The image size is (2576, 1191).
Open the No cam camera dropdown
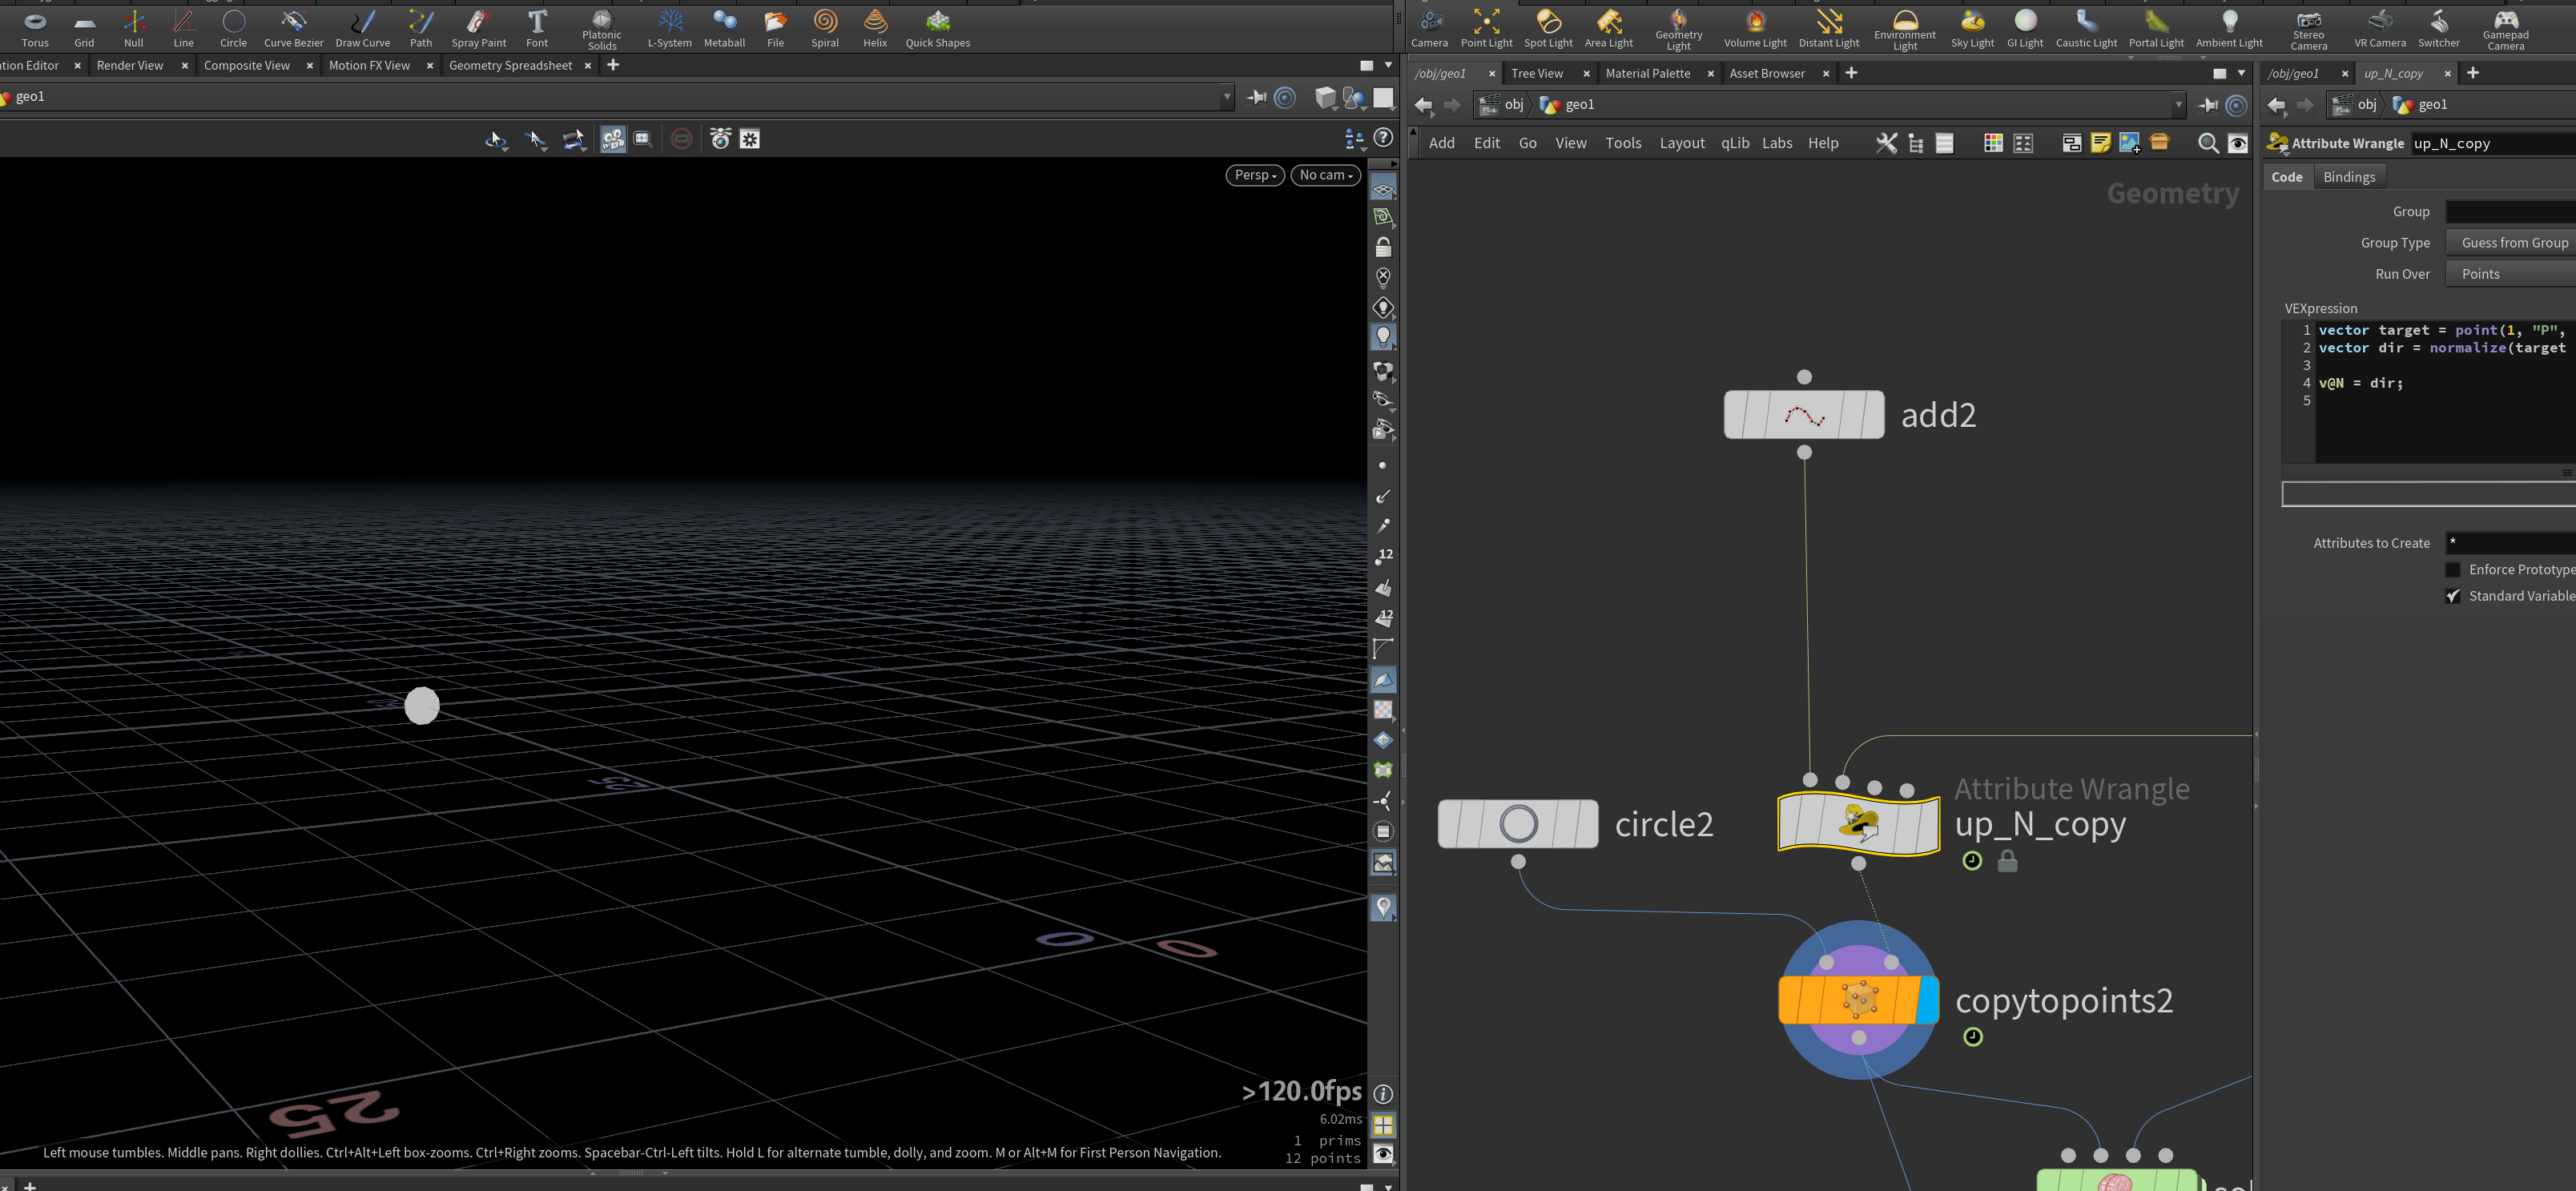[1326, 175]
